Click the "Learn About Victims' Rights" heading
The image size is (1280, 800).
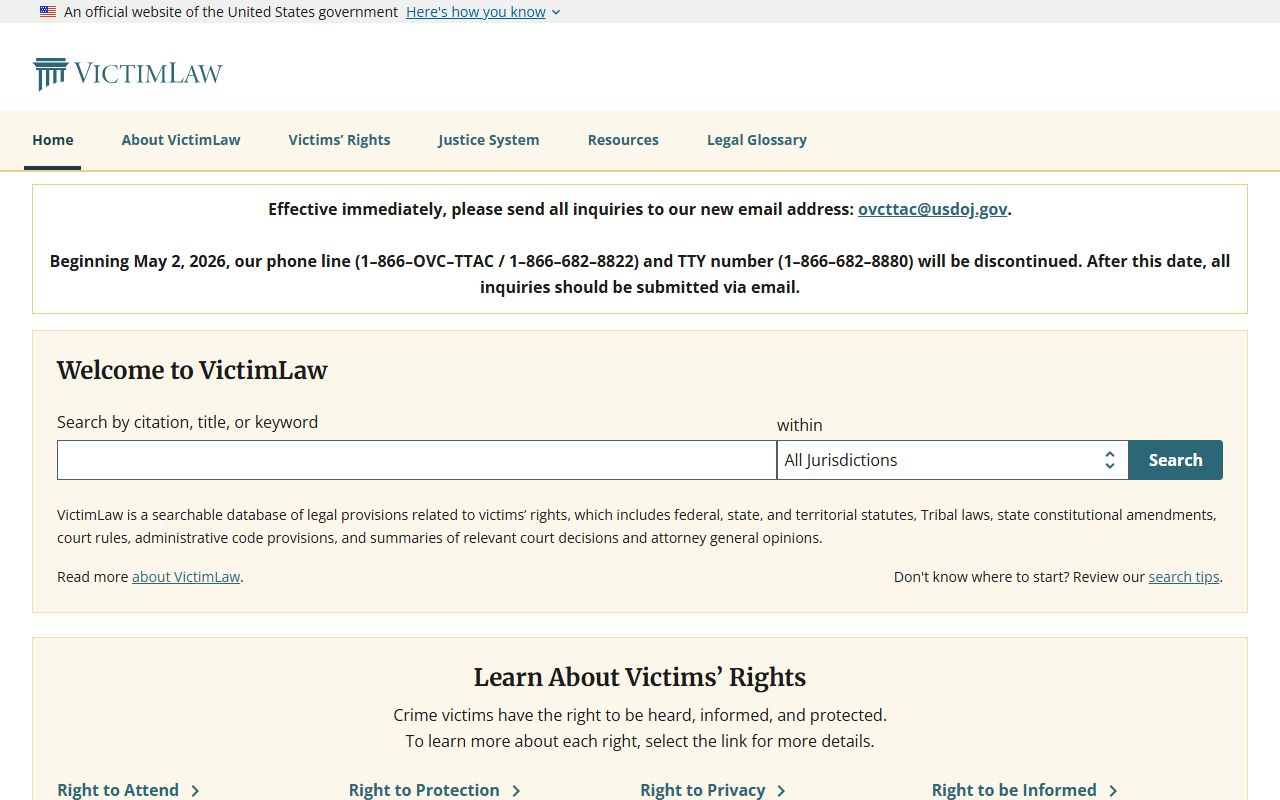point(640,677)
